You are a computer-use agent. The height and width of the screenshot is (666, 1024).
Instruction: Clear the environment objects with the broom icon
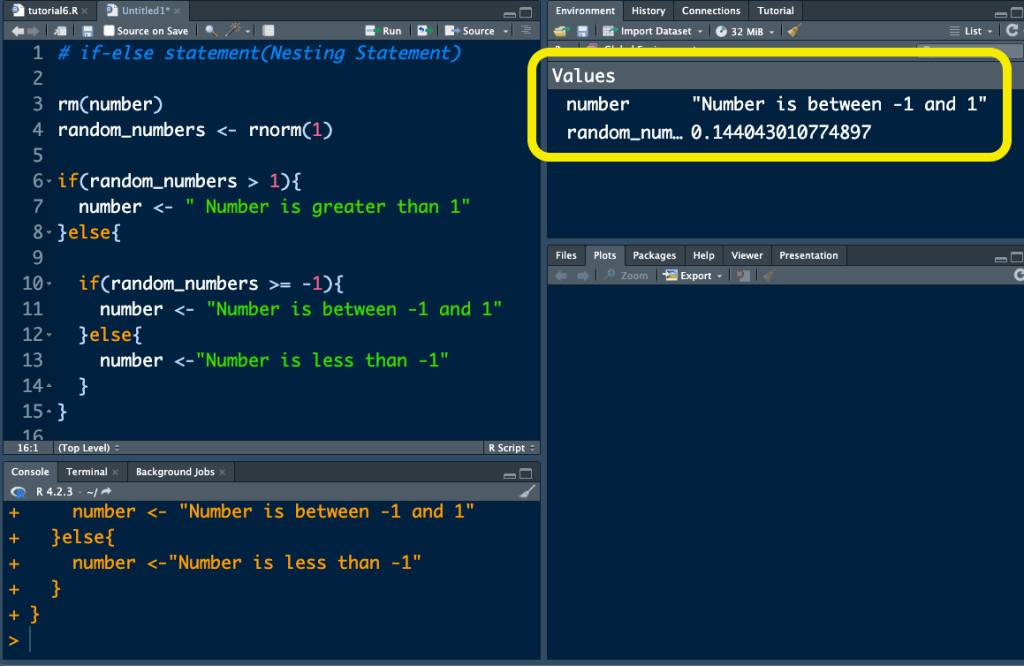click(794, 31)
